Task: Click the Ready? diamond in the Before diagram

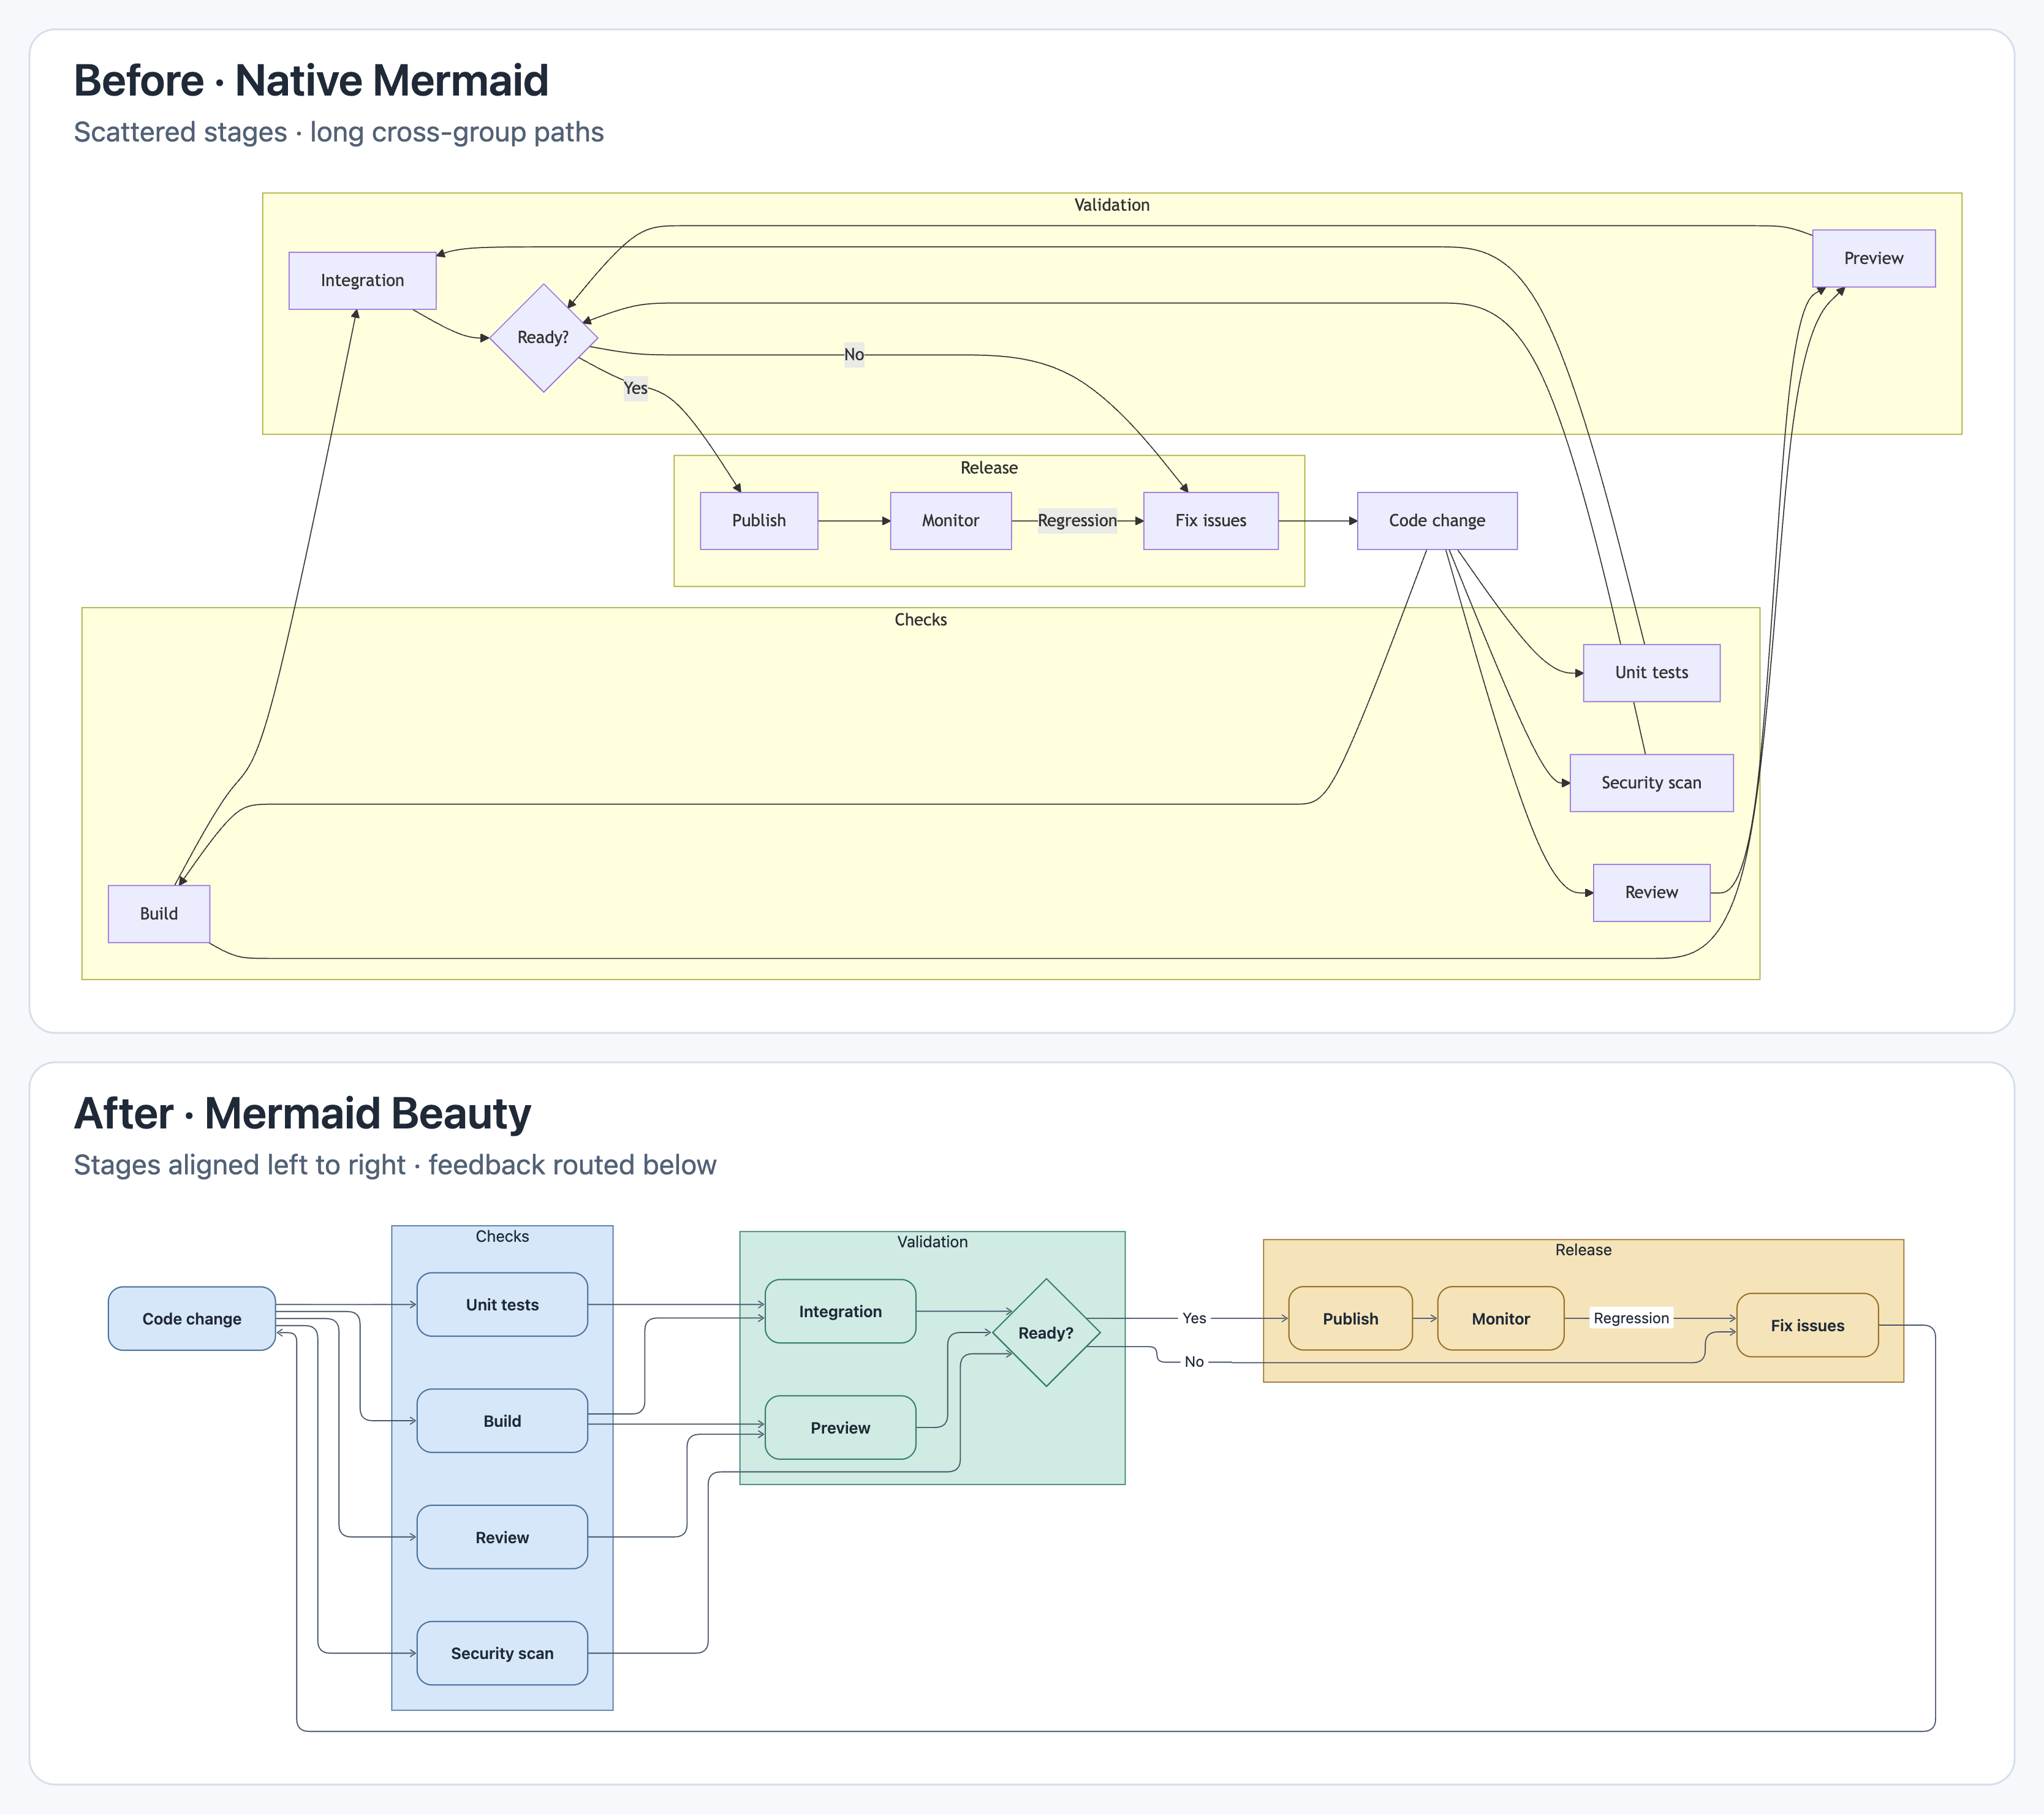Action: (x=543, y=338)
